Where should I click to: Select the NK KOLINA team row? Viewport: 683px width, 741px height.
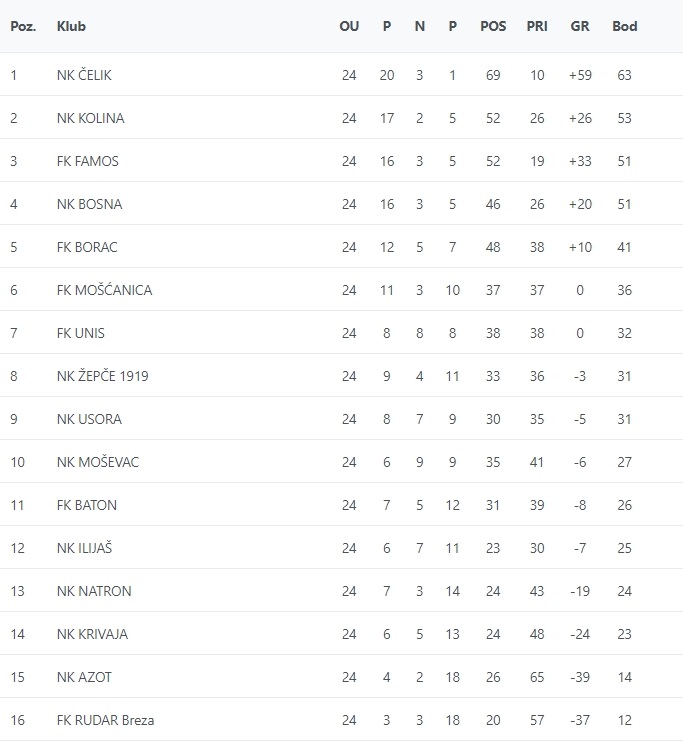91,118
